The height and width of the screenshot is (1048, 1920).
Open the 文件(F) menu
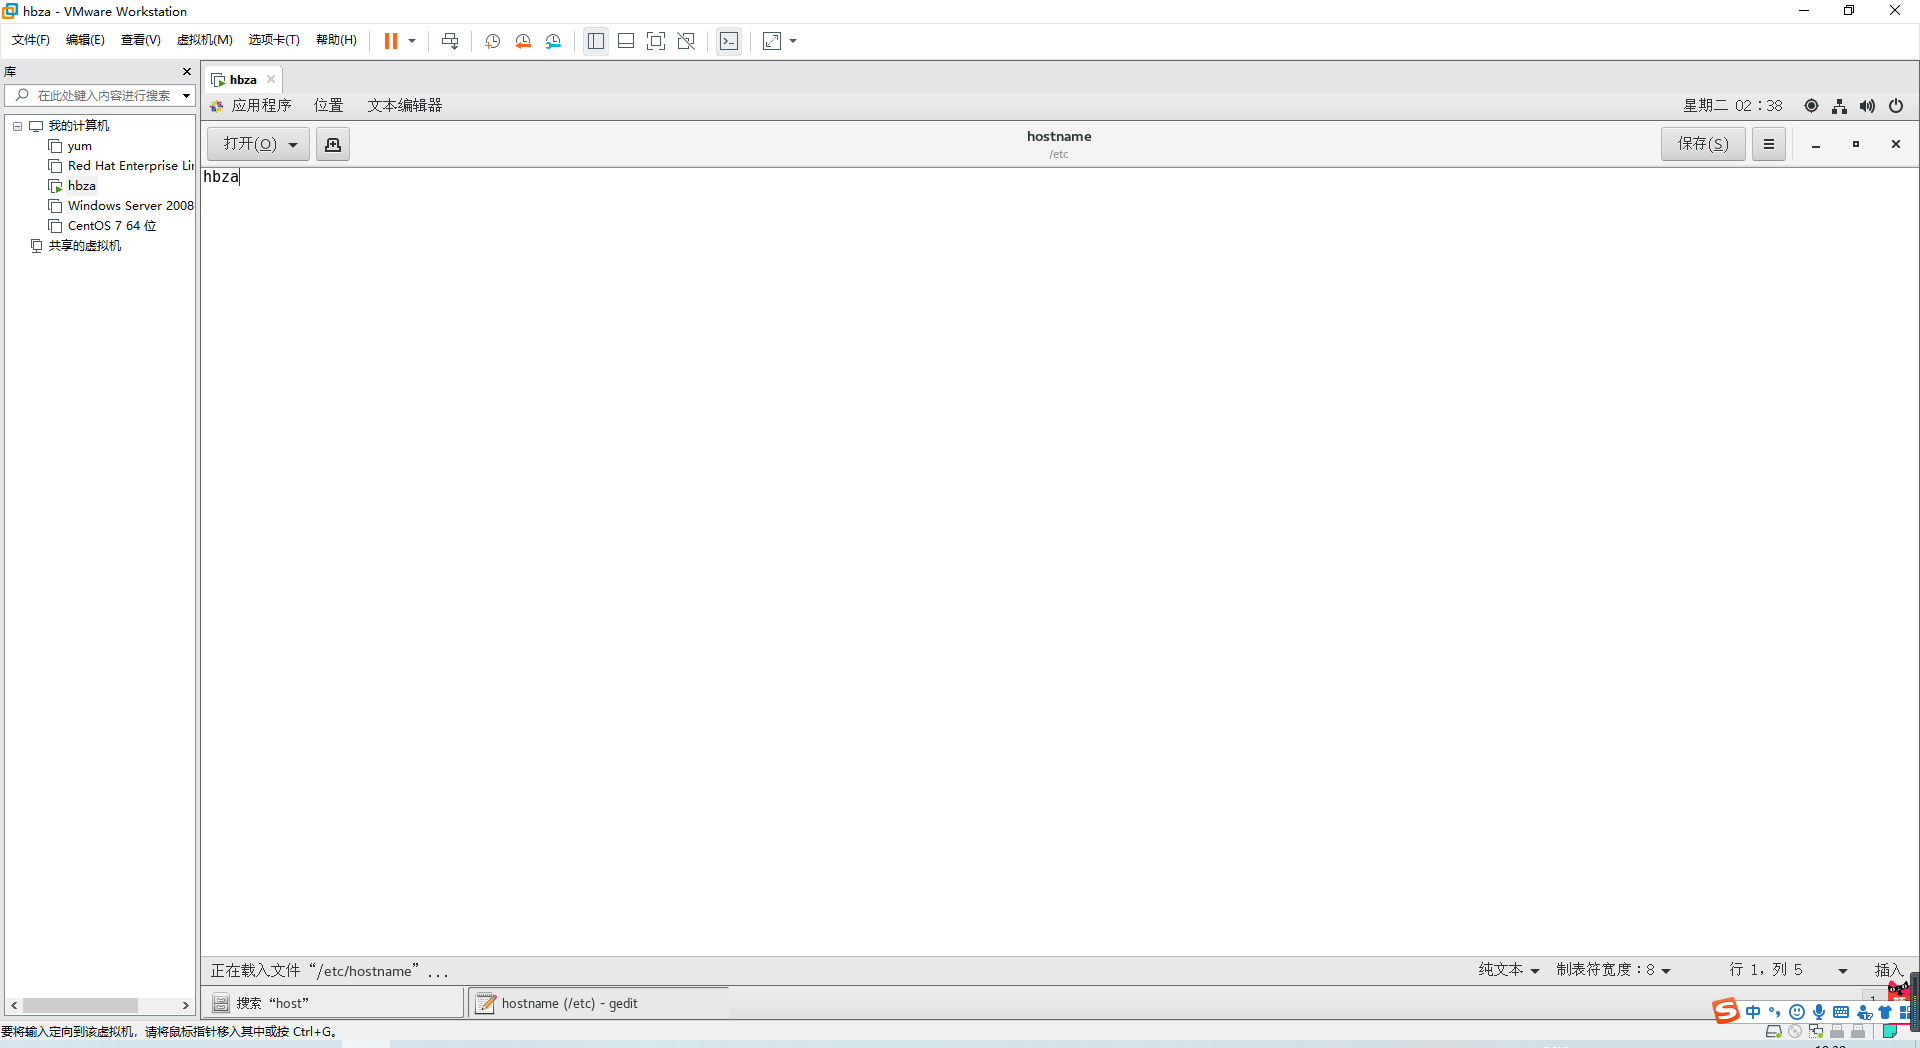point(31,40)
